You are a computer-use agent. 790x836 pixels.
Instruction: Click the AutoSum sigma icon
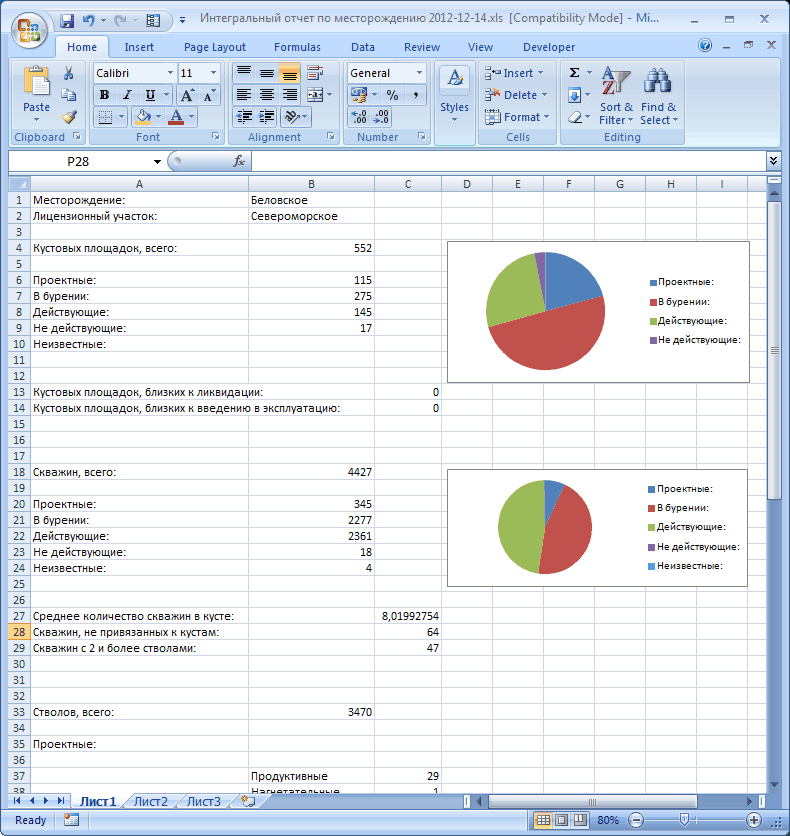click(x=574, y=73)
